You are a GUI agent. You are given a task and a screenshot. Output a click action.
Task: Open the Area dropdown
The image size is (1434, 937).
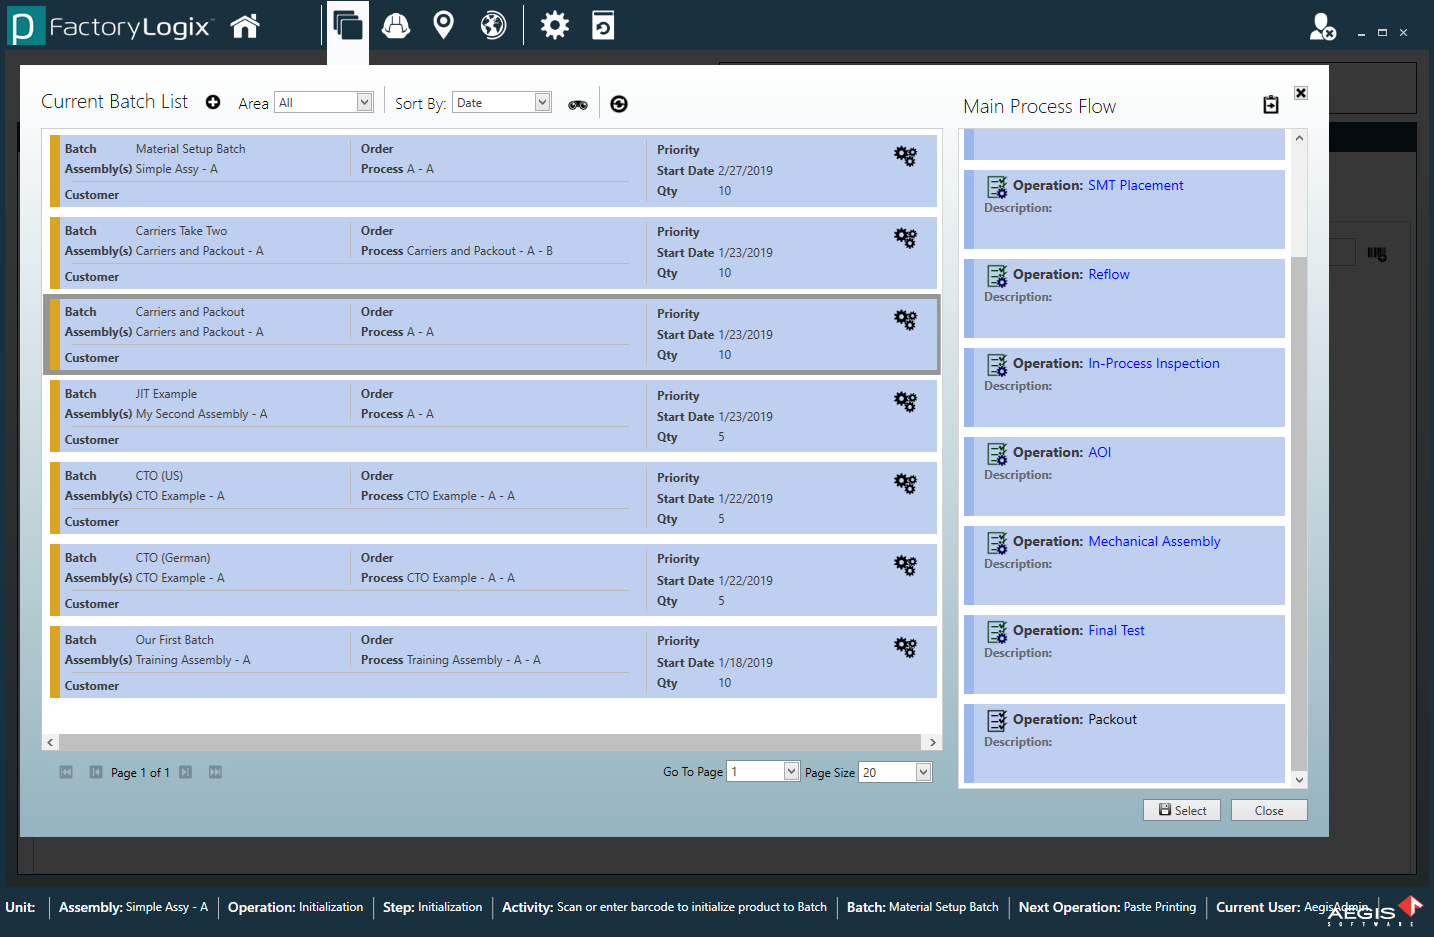tap(323, 101)
